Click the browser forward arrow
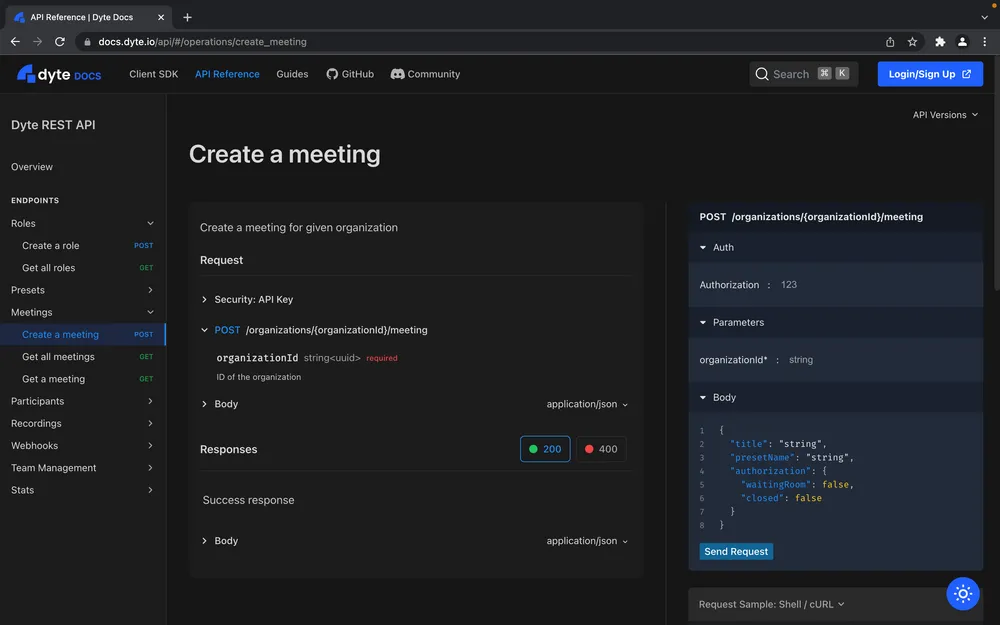Screen dimensions: 1000x625 38,41
